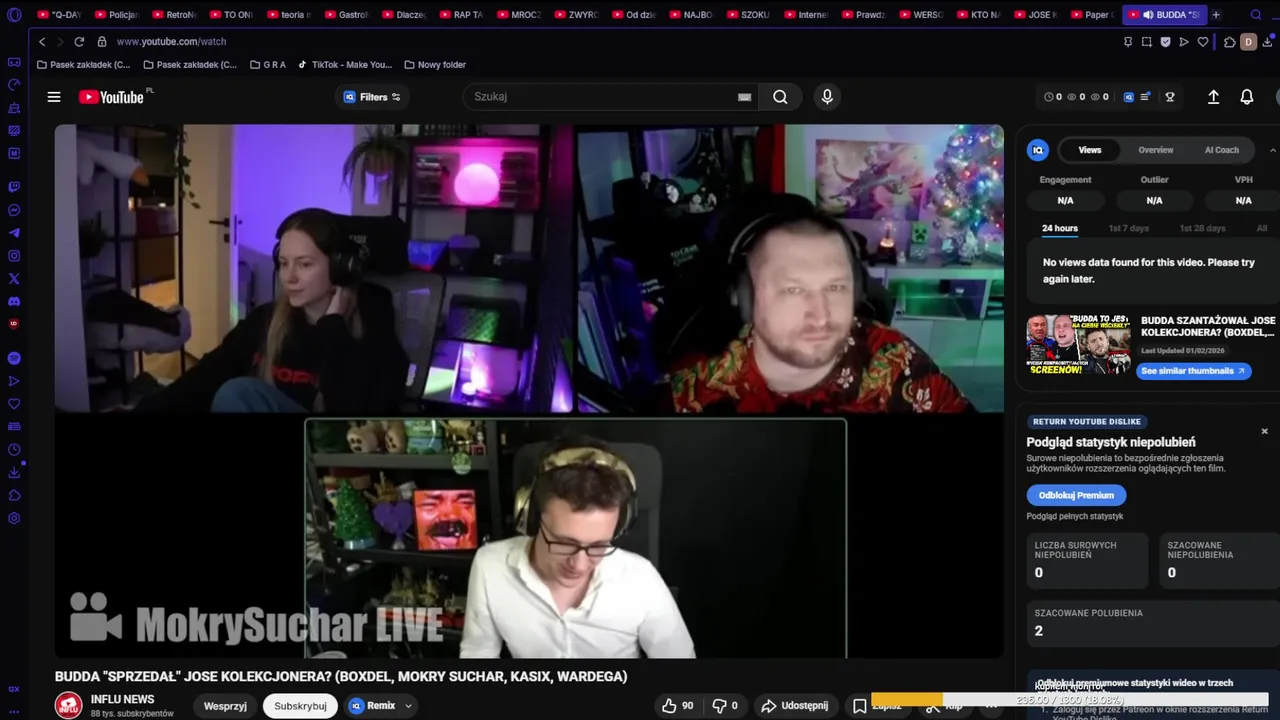Dislike the video with thumbs down
This screenshot has width=1280, height=720.
724,706
